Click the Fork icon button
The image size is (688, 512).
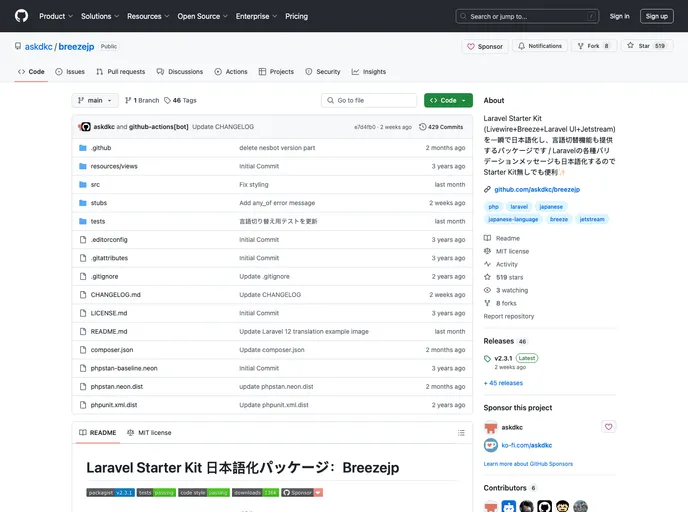(x=581, y=46)
